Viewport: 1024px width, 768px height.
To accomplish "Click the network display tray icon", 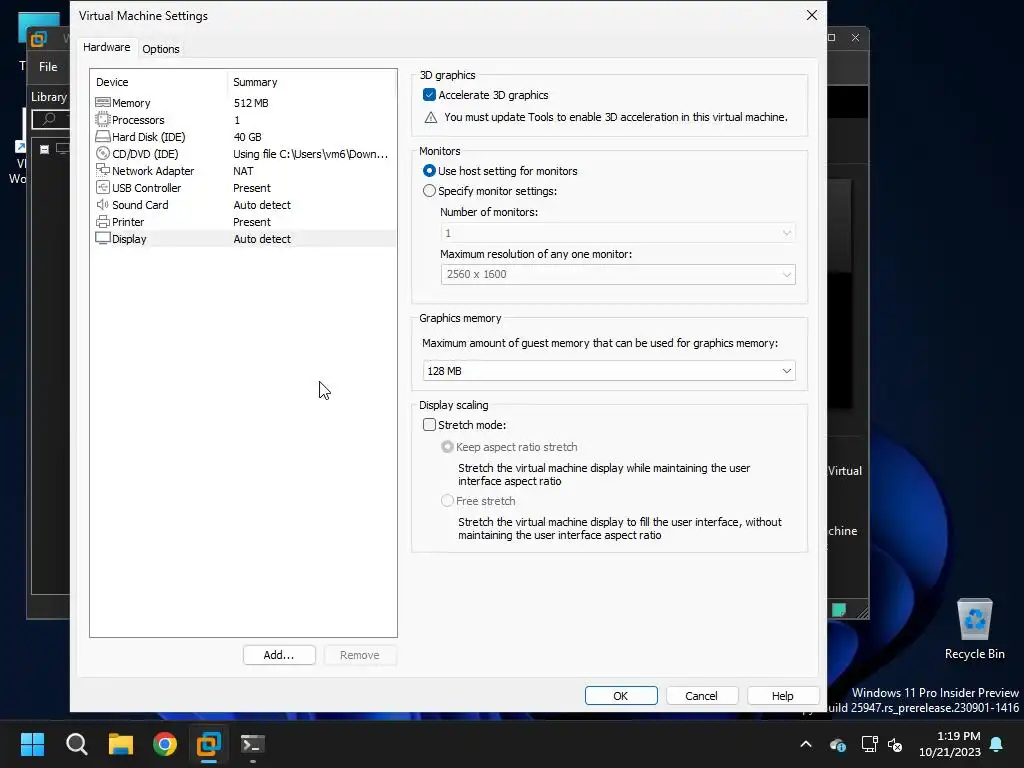I will click(869, 744).
